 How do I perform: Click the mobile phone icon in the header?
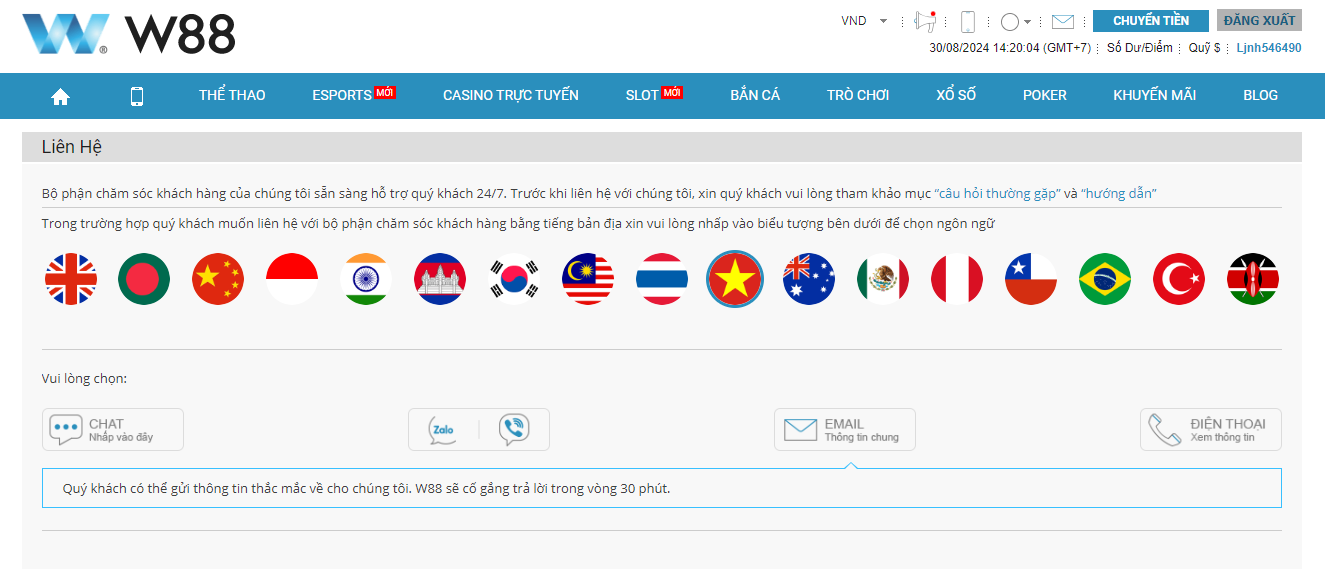tap(968, 21)
